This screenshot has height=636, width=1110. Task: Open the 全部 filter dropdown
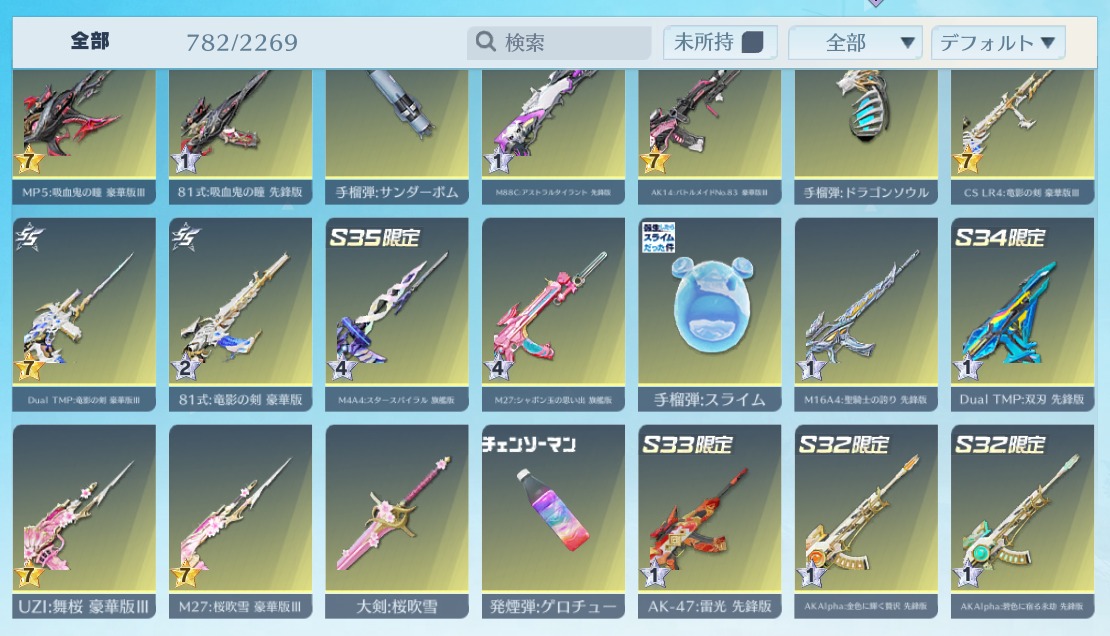click(x=855, y=42)
